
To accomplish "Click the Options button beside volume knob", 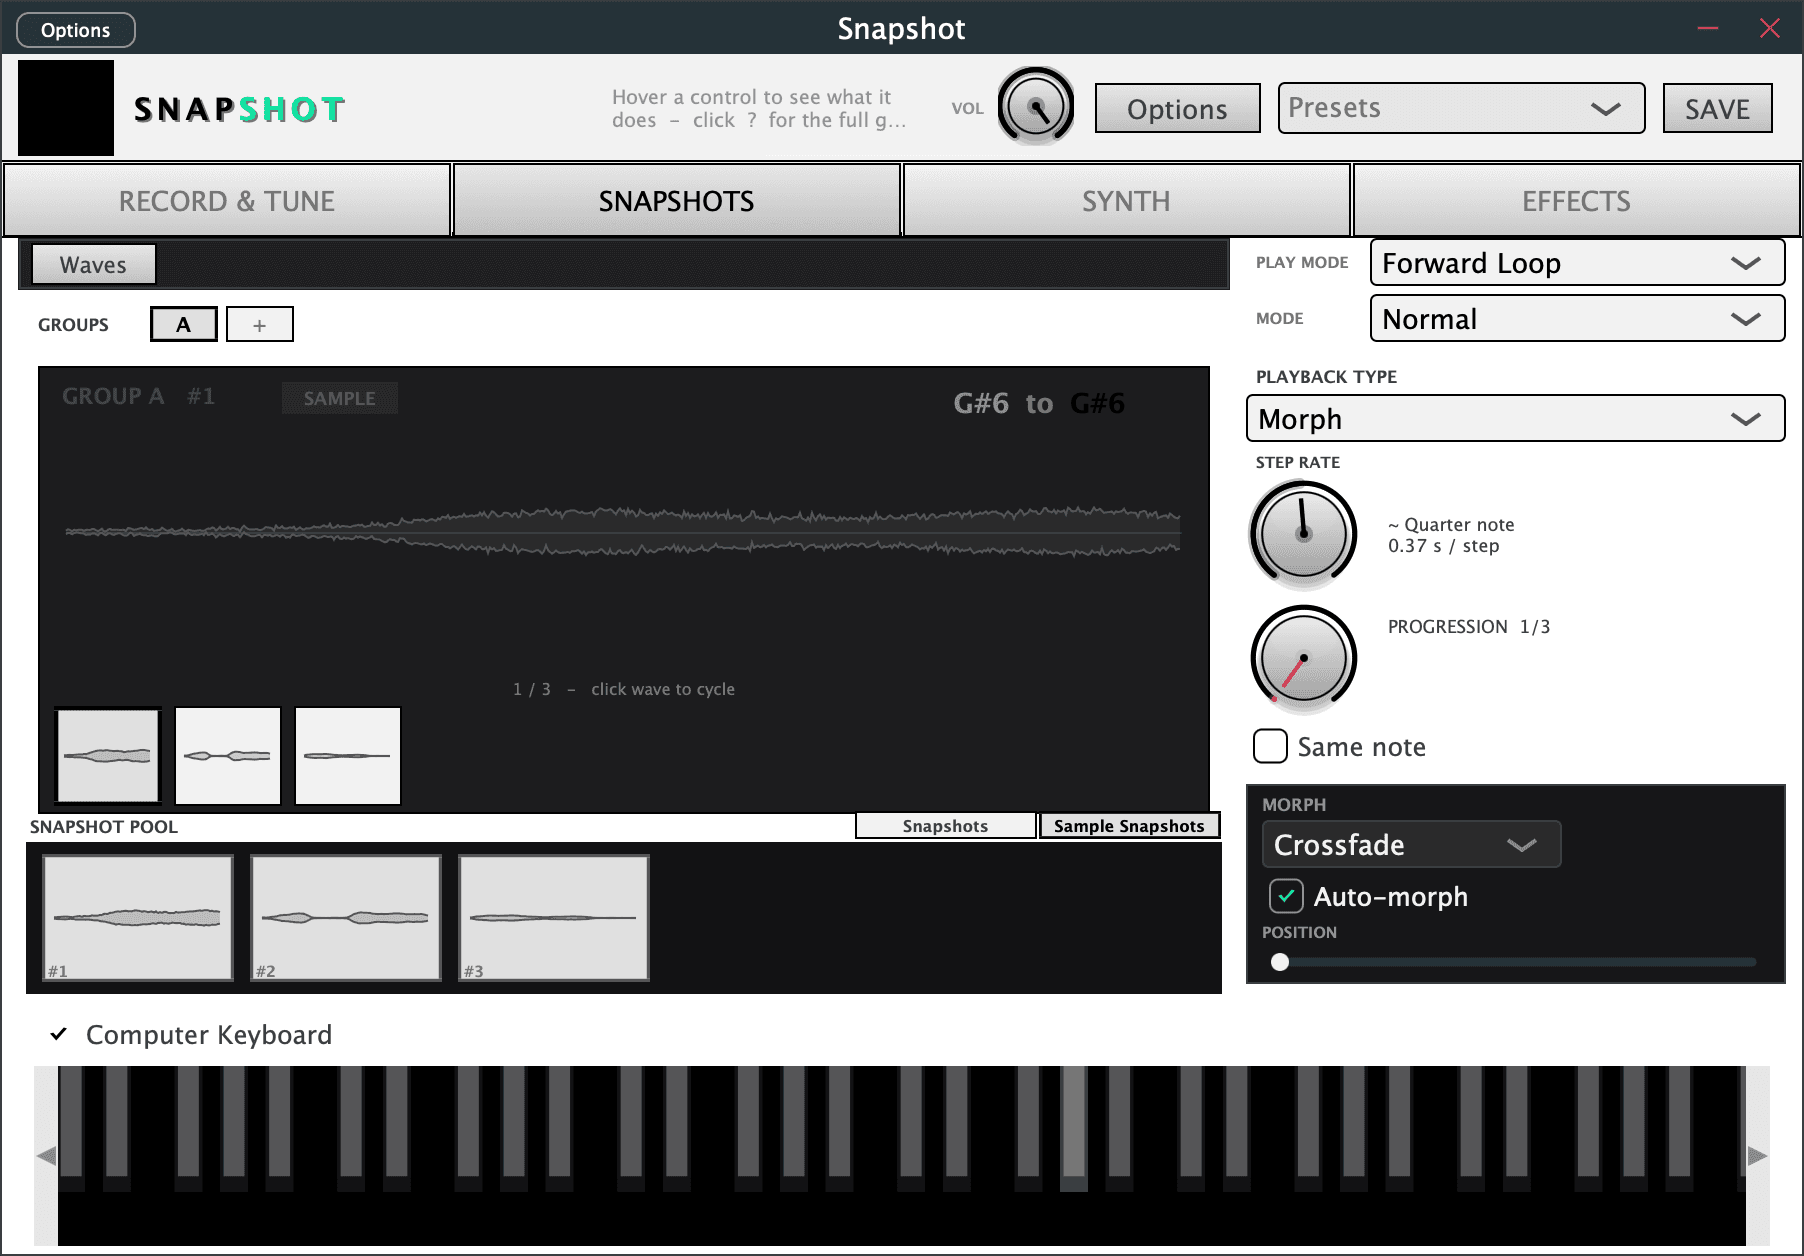I will click(1177, 108).
